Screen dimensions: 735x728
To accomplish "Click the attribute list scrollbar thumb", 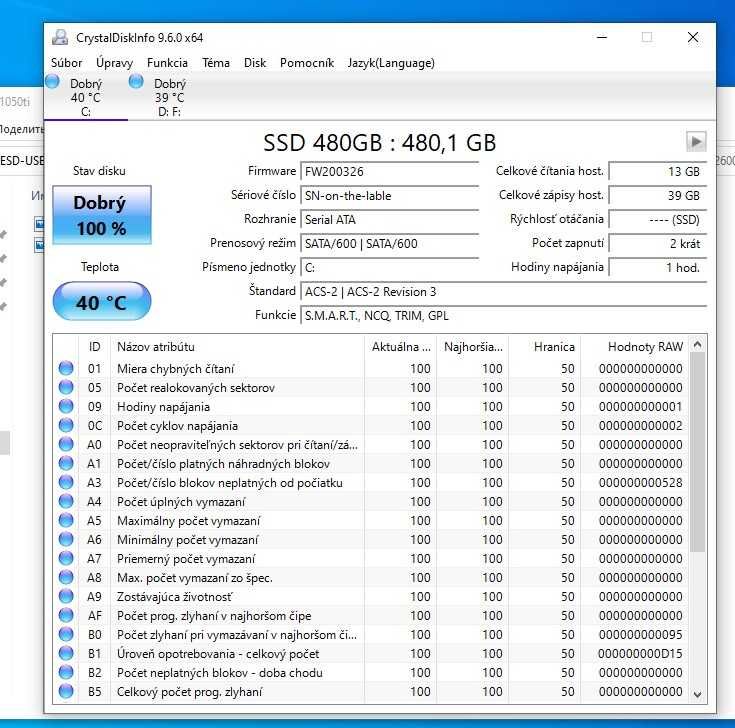I will [x=698, y=452].
